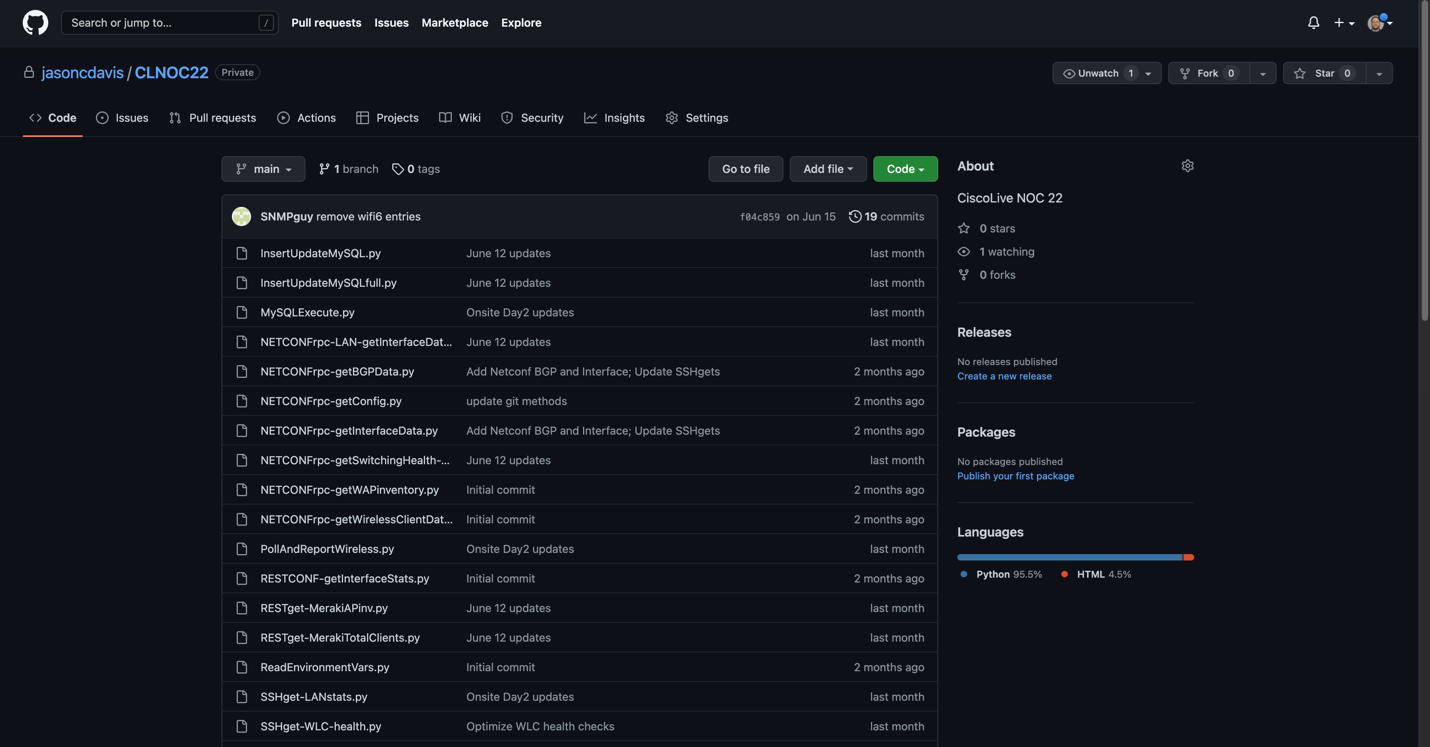Click the SNMPguy avatar in commit row
The image size is (1430, 747).
click(x=241, y=216)
